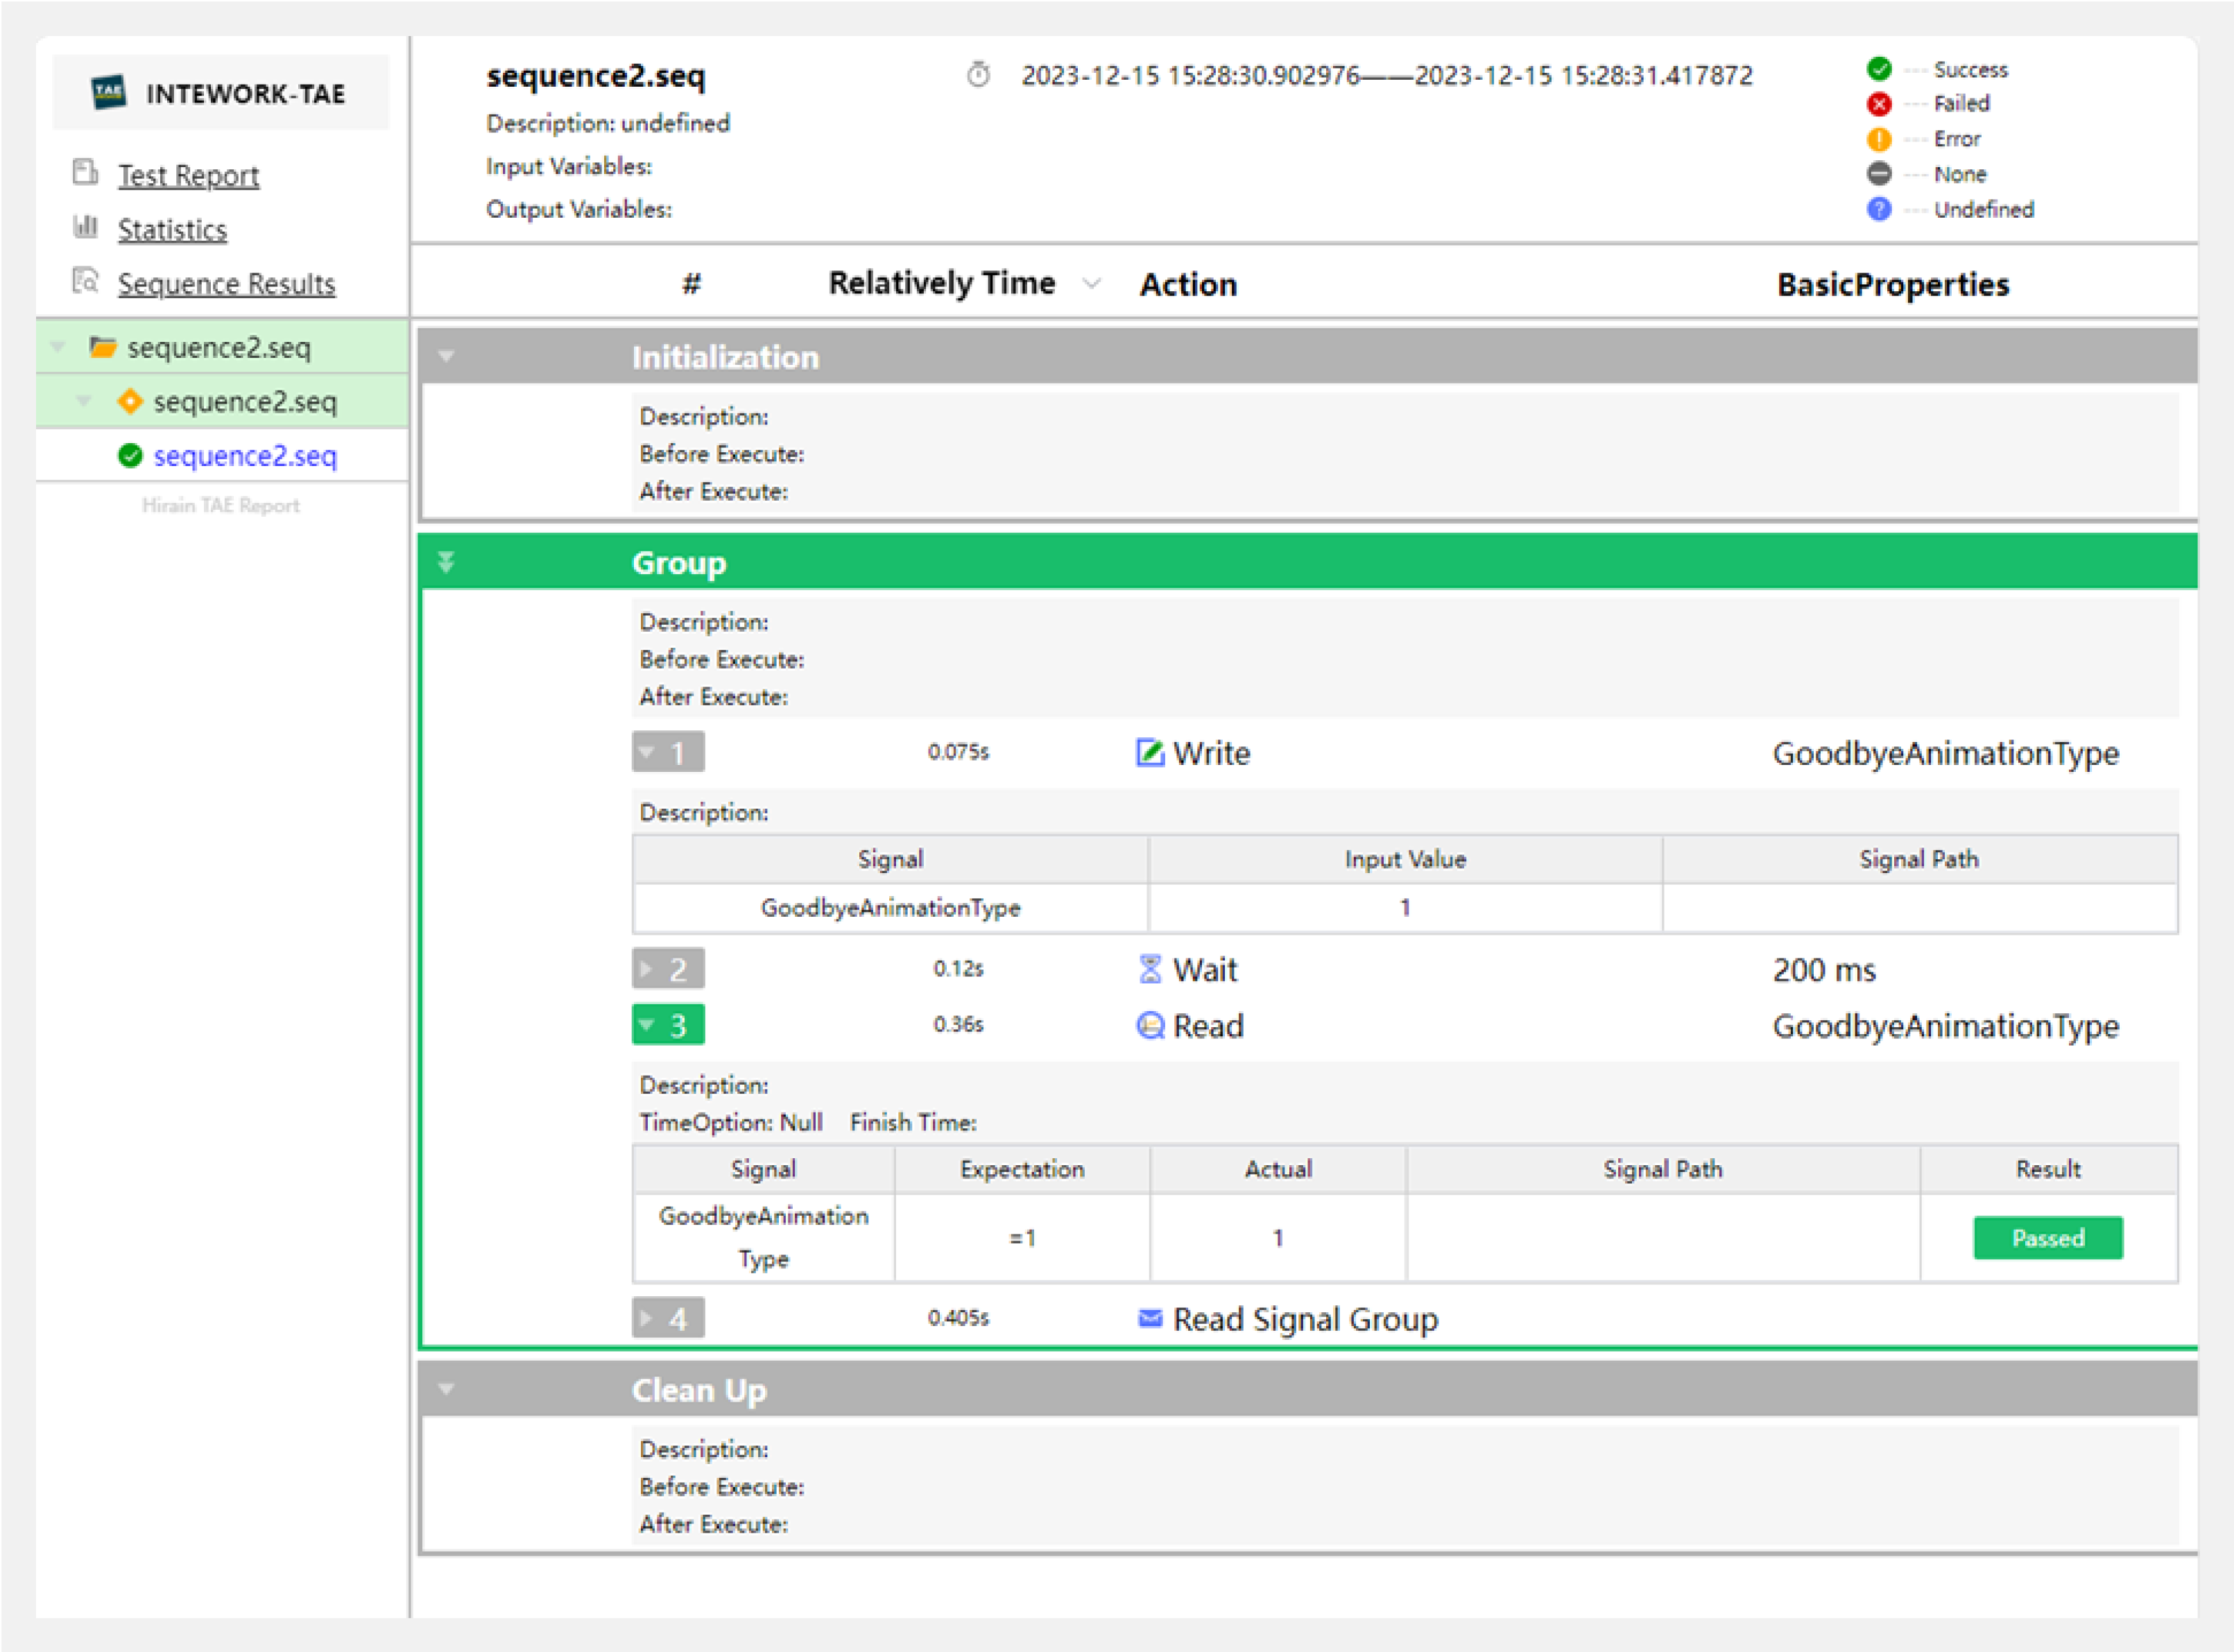Expand step 4 Read Signal Group
This screenshot has width=2234, height=1652.
(667, 1318)
